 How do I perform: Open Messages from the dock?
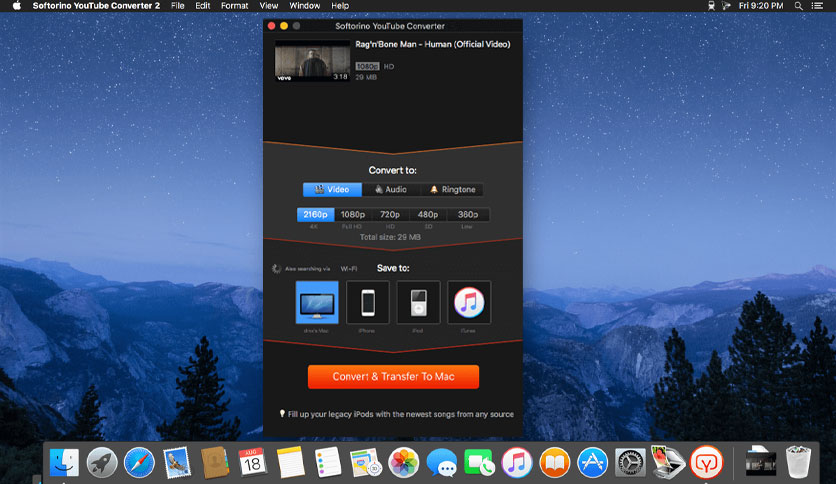coord(441,462)
